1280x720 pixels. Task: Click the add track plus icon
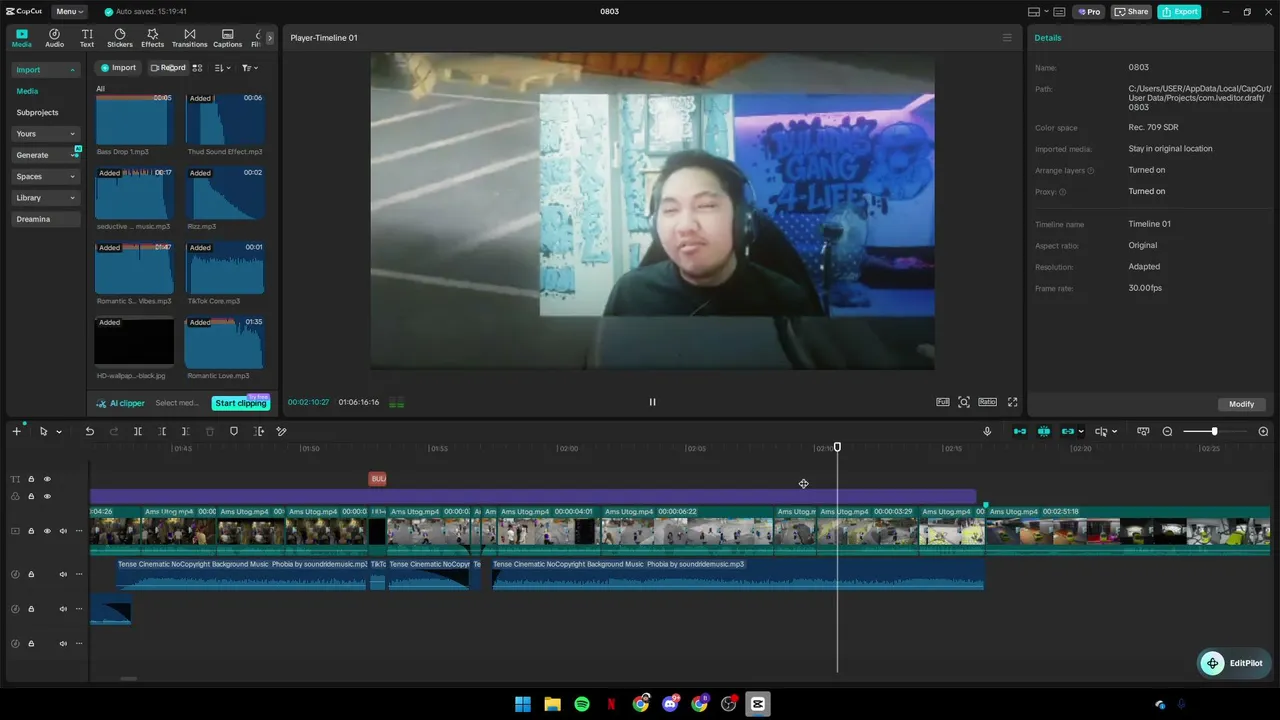click(x=16, y=431)
